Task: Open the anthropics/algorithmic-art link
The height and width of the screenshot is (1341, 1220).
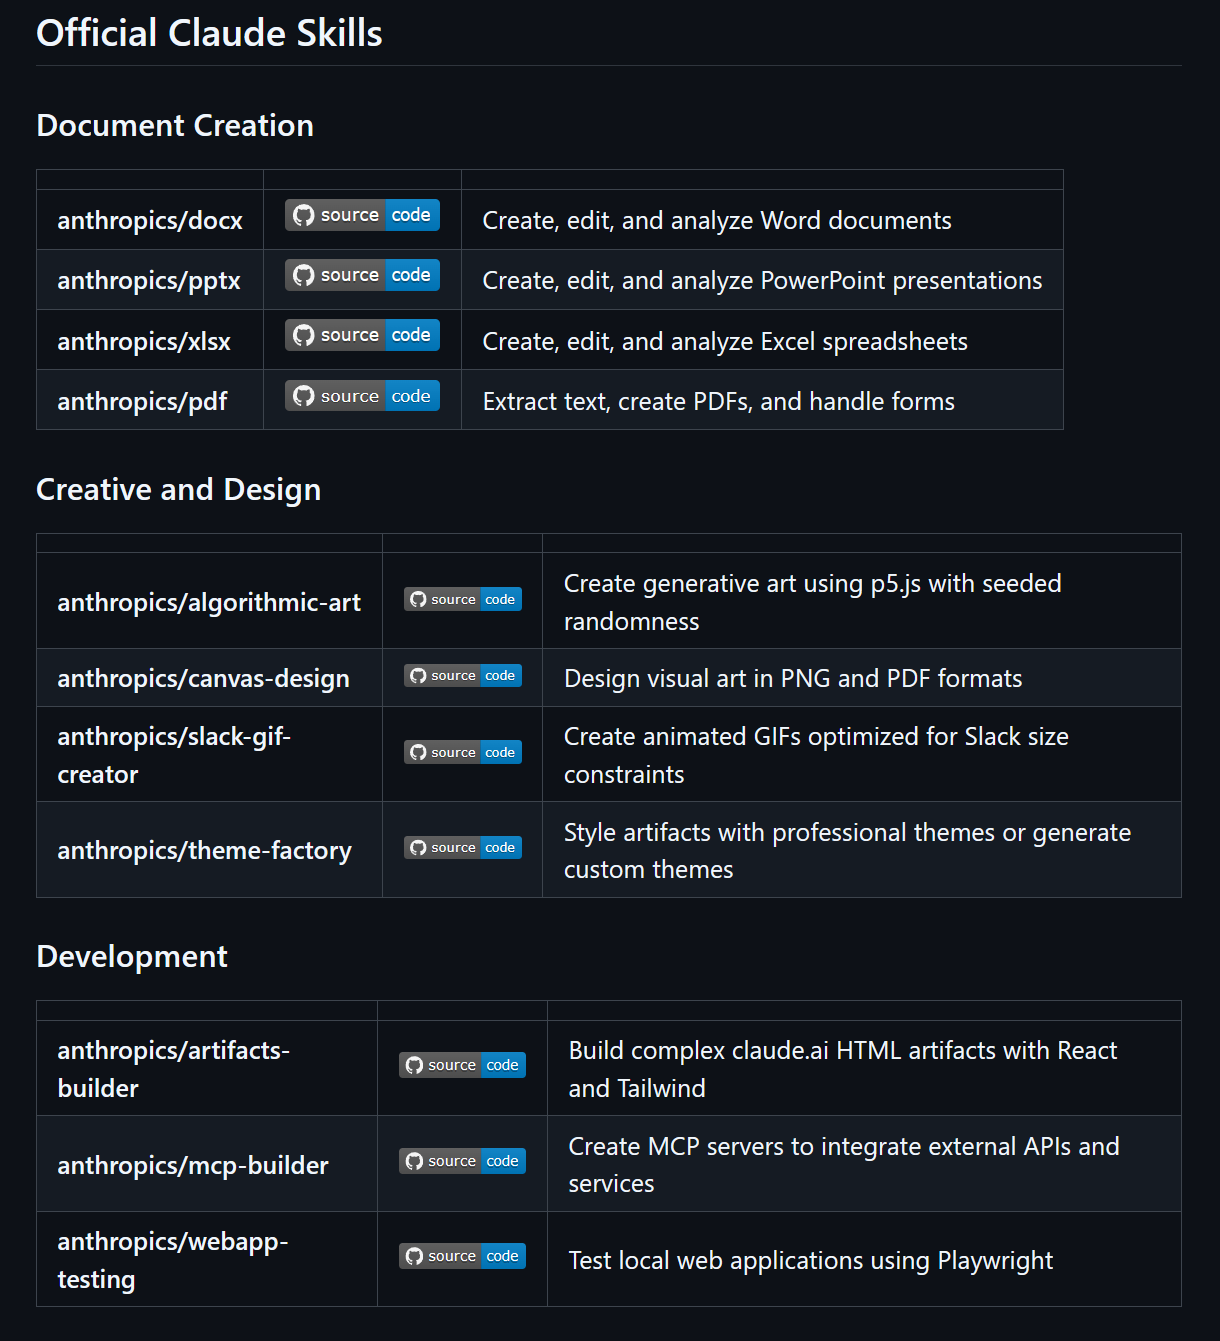Action: (209, 603)
